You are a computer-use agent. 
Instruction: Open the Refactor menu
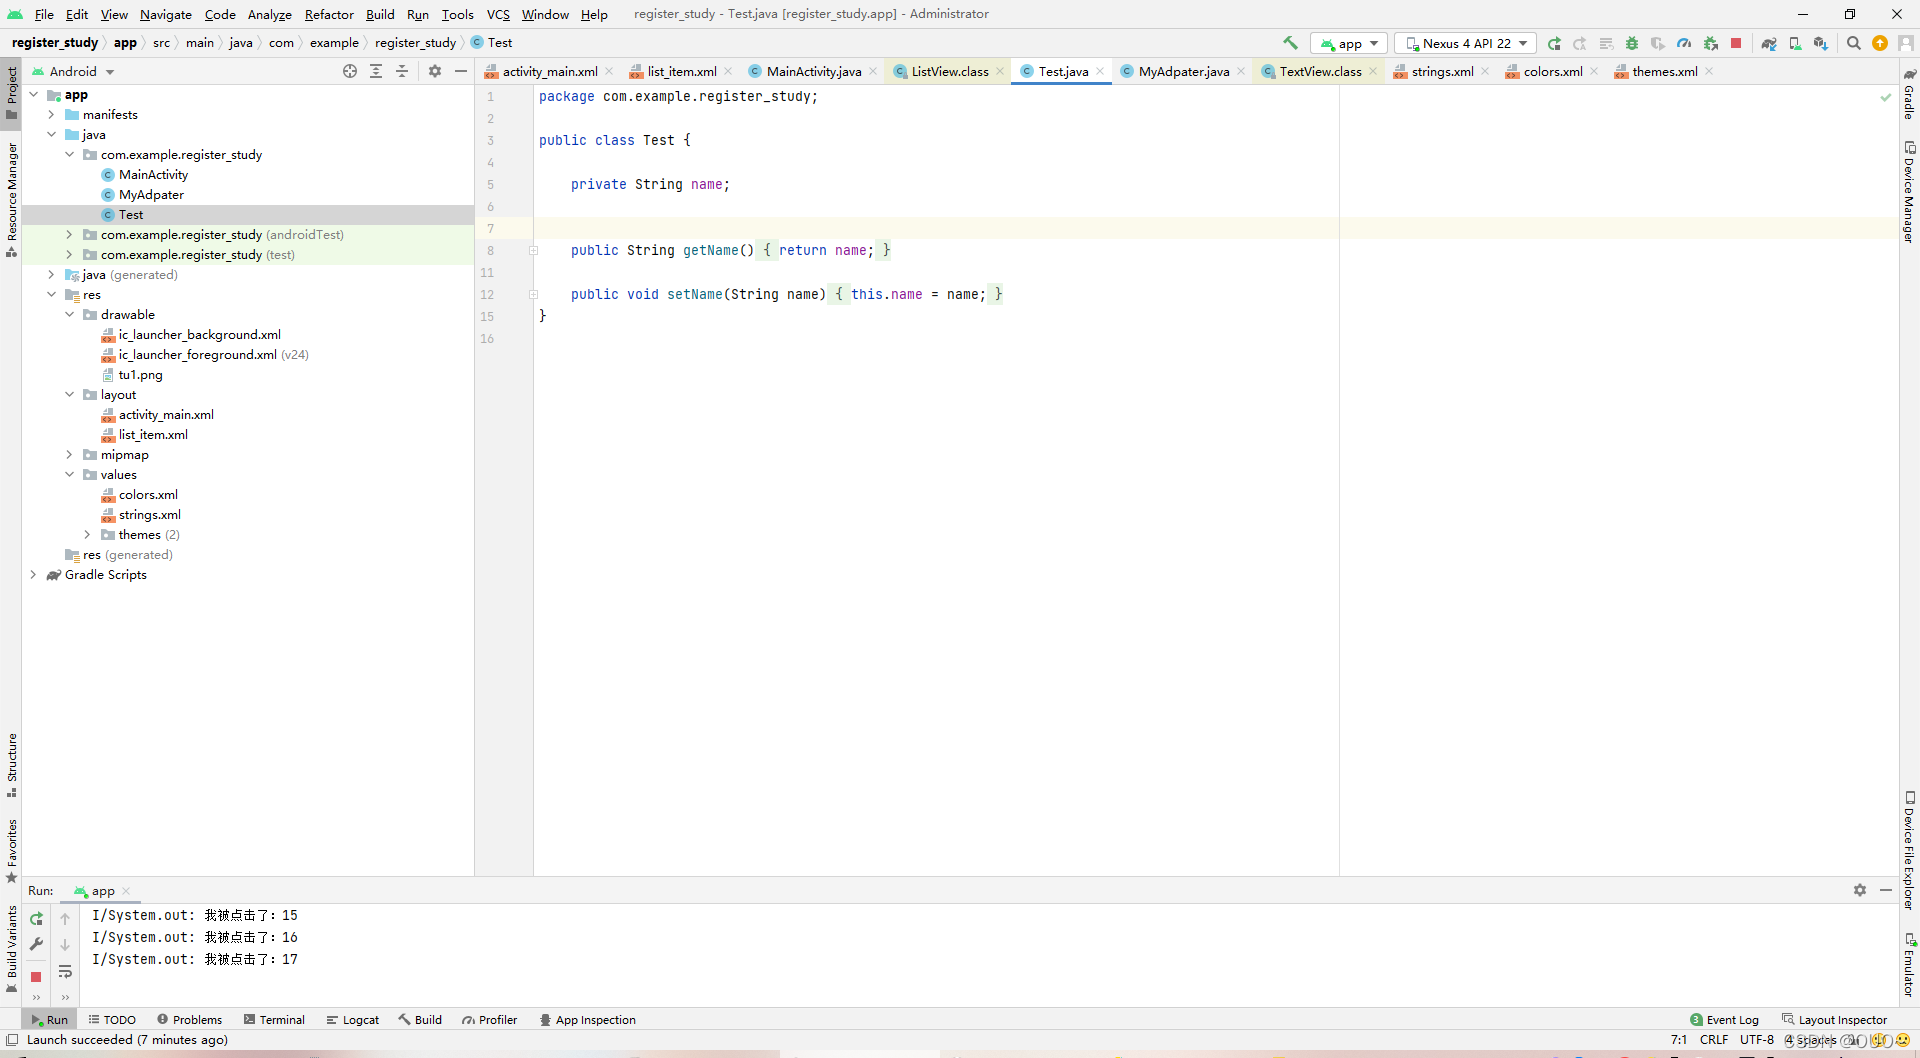pyautogui.click(x=329, y=14)
